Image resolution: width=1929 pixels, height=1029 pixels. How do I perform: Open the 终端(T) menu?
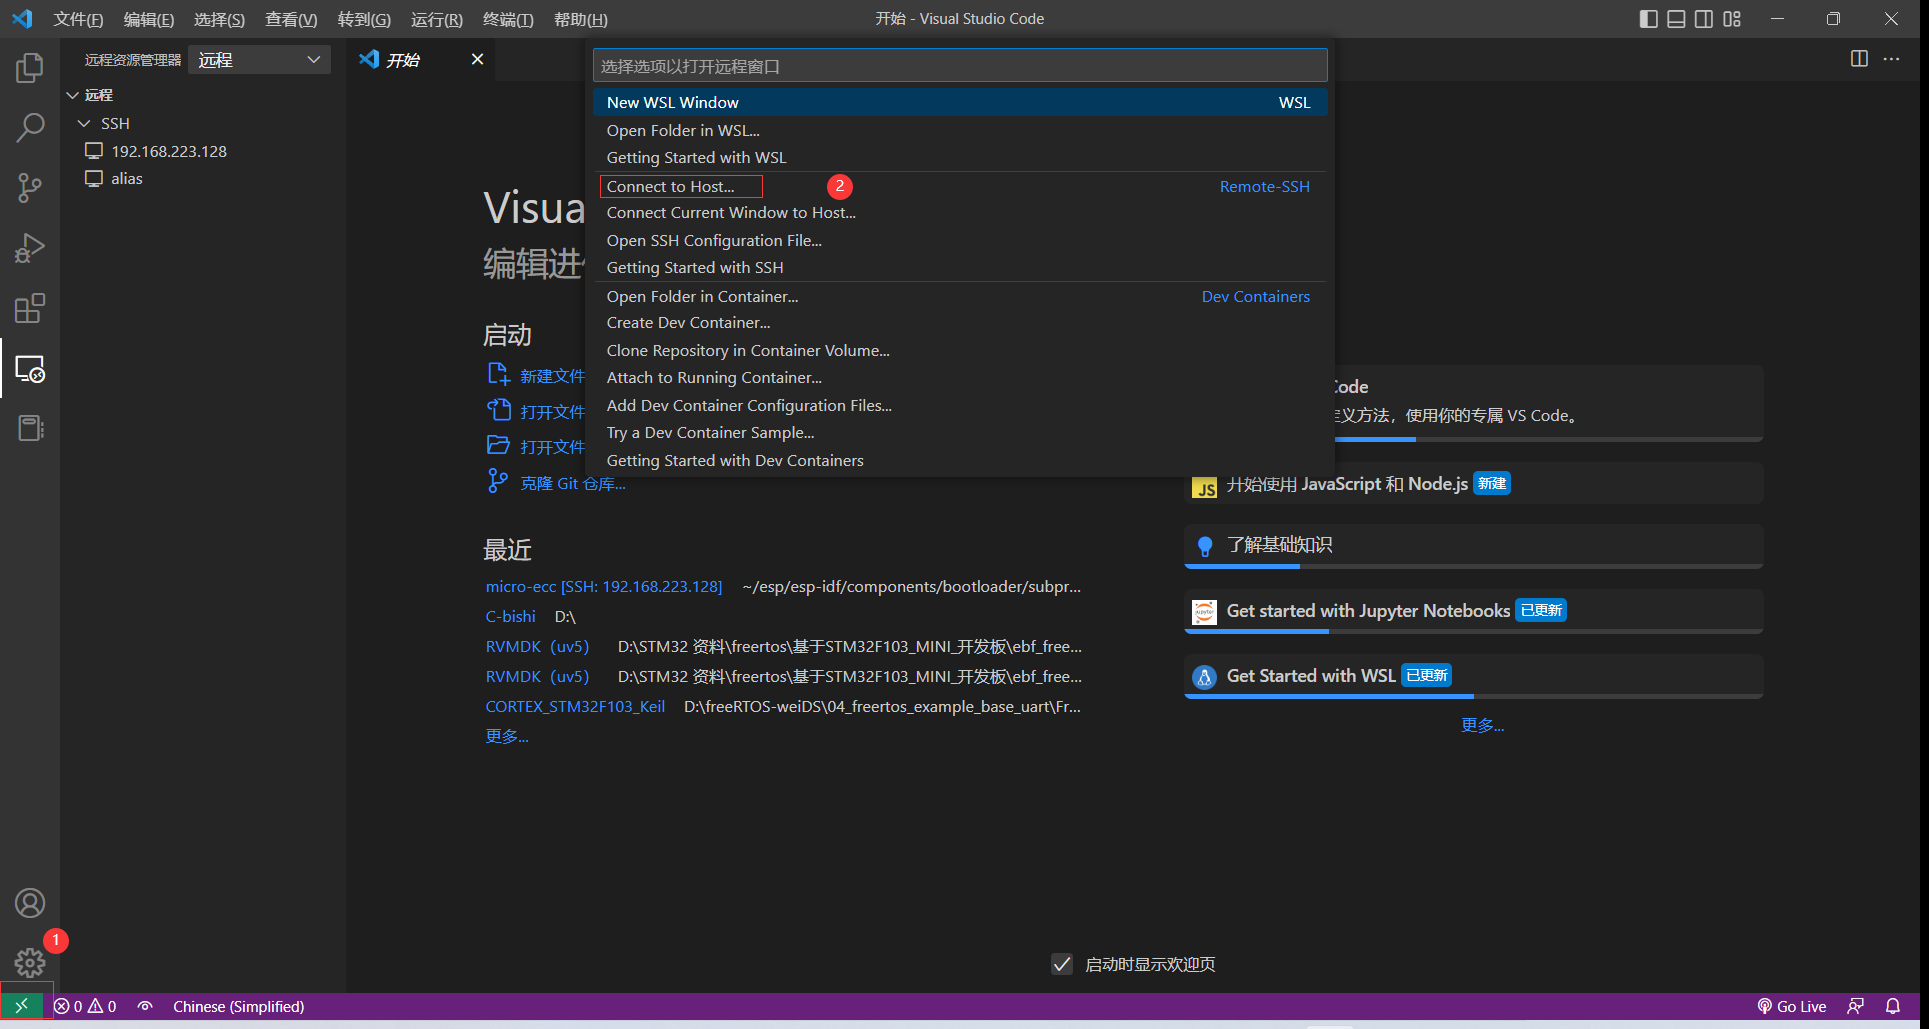pyautogui.click(x=508, y=19)
